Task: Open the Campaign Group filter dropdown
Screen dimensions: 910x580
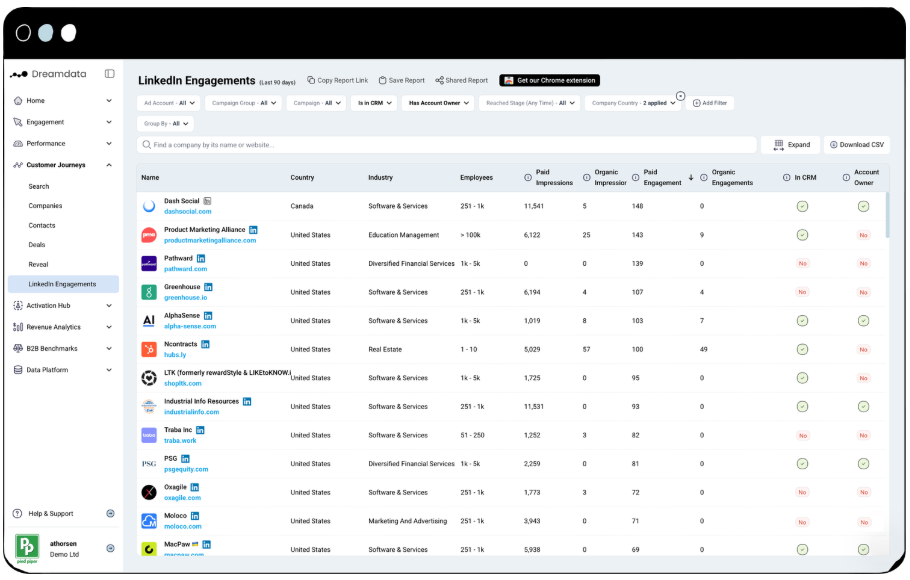Action: [243, 103]
